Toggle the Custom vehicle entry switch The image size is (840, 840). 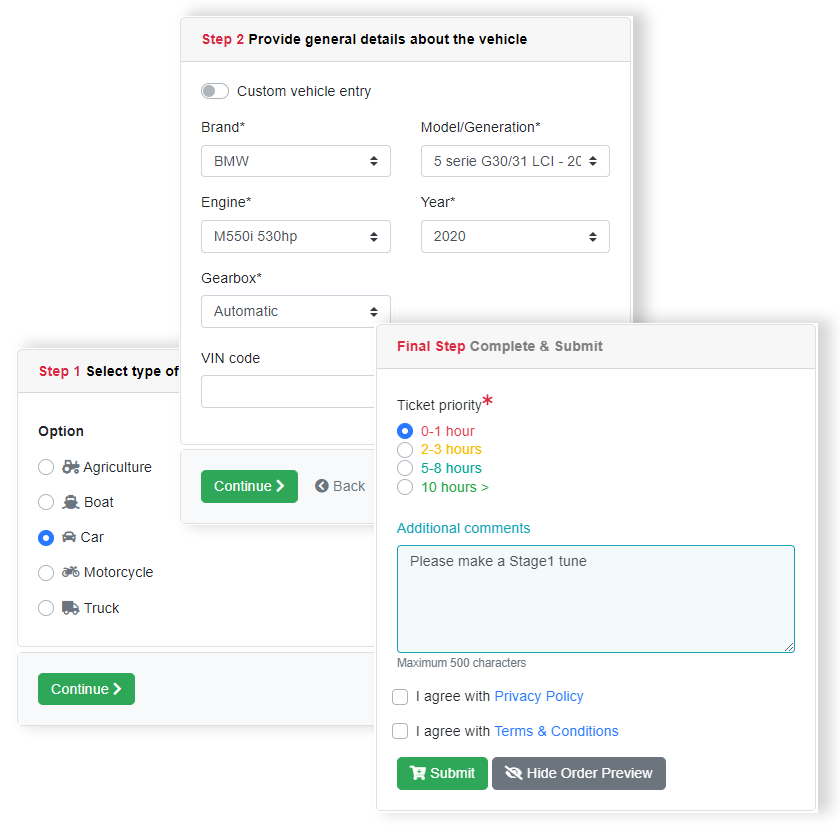pos(215,91)
